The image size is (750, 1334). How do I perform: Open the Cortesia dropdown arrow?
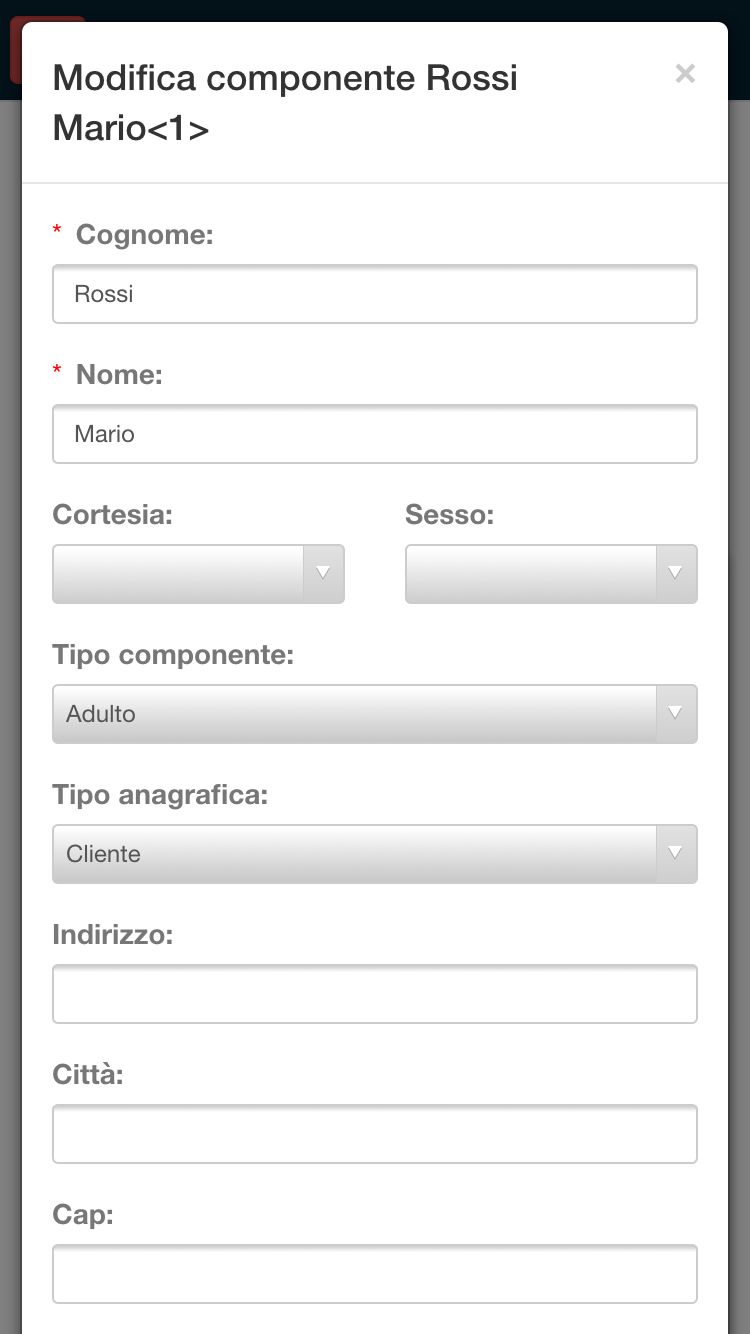coord(323,574)
